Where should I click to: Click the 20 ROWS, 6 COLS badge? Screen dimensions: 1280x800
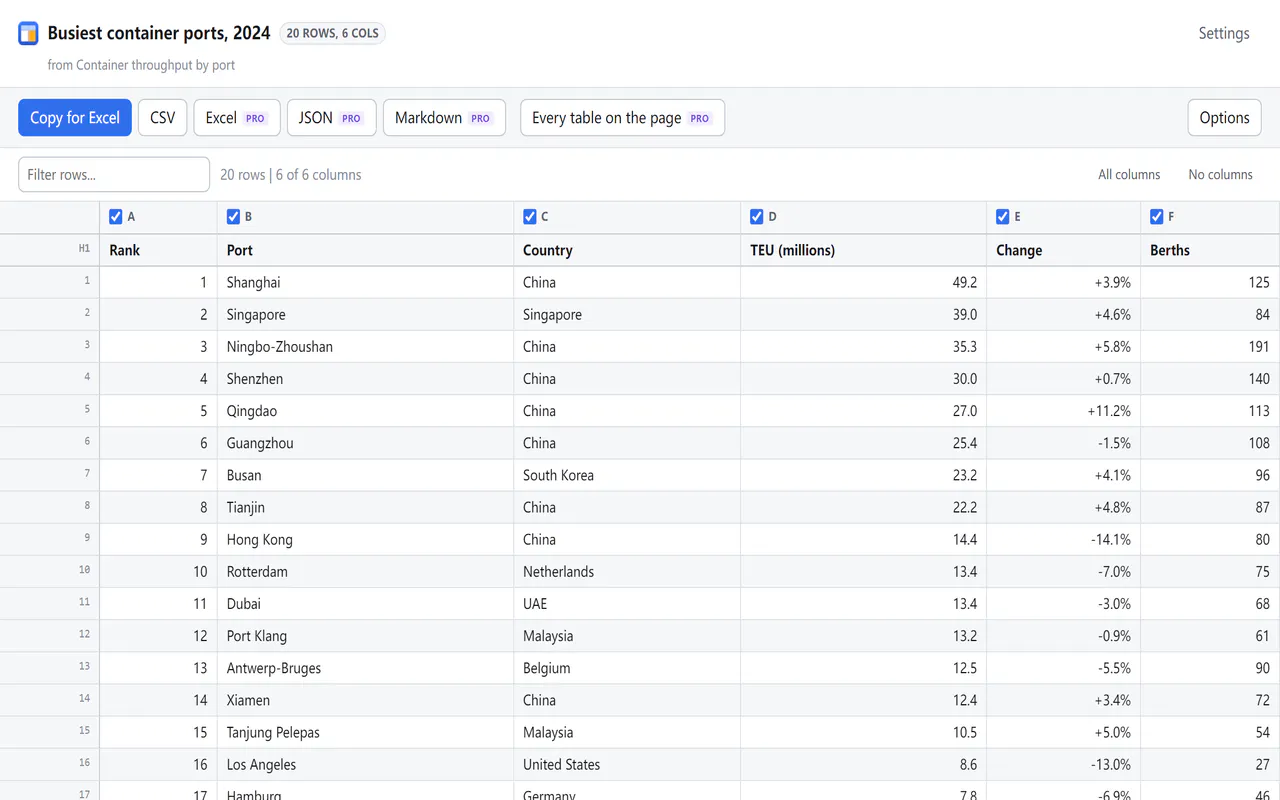[x=333, y=33]
